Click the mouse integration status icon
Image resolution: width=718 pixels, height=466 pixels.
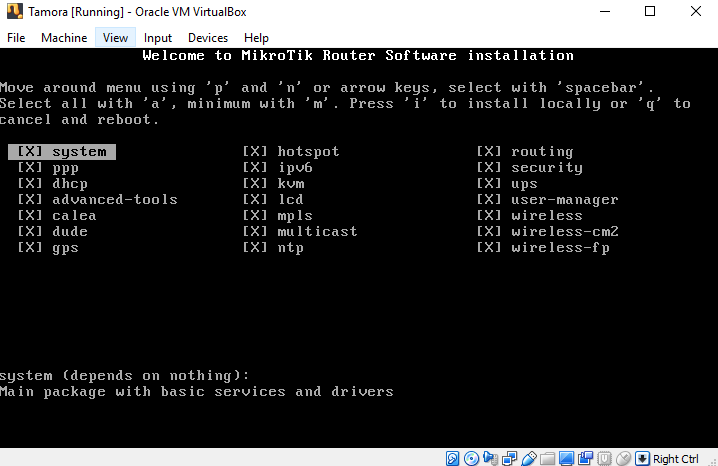coord(623,458)
